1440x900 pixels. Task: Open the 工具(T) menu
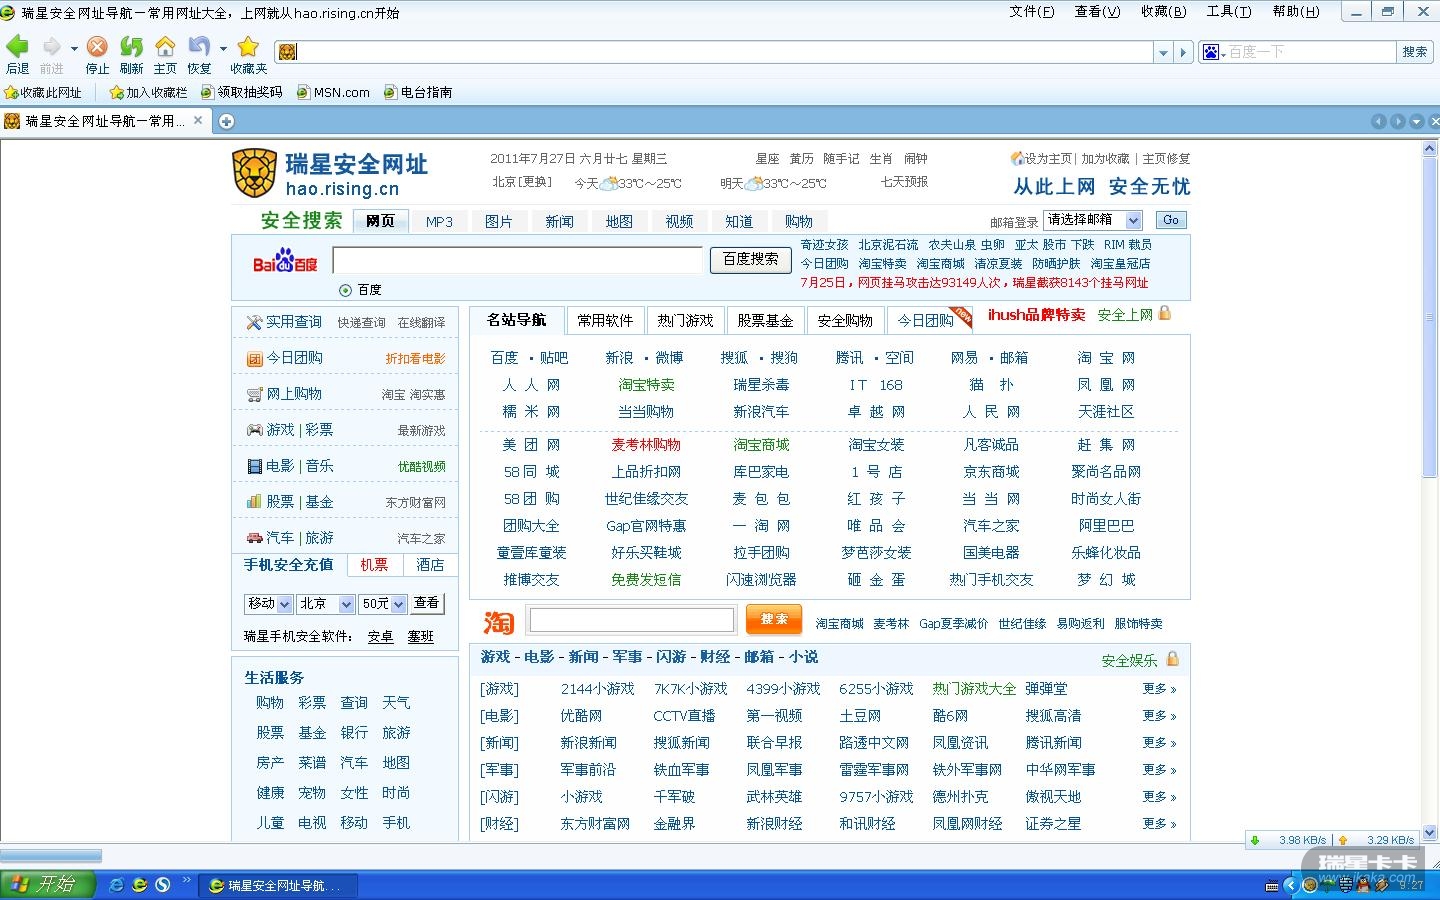pyautogui.click(x=1228, y=12)
